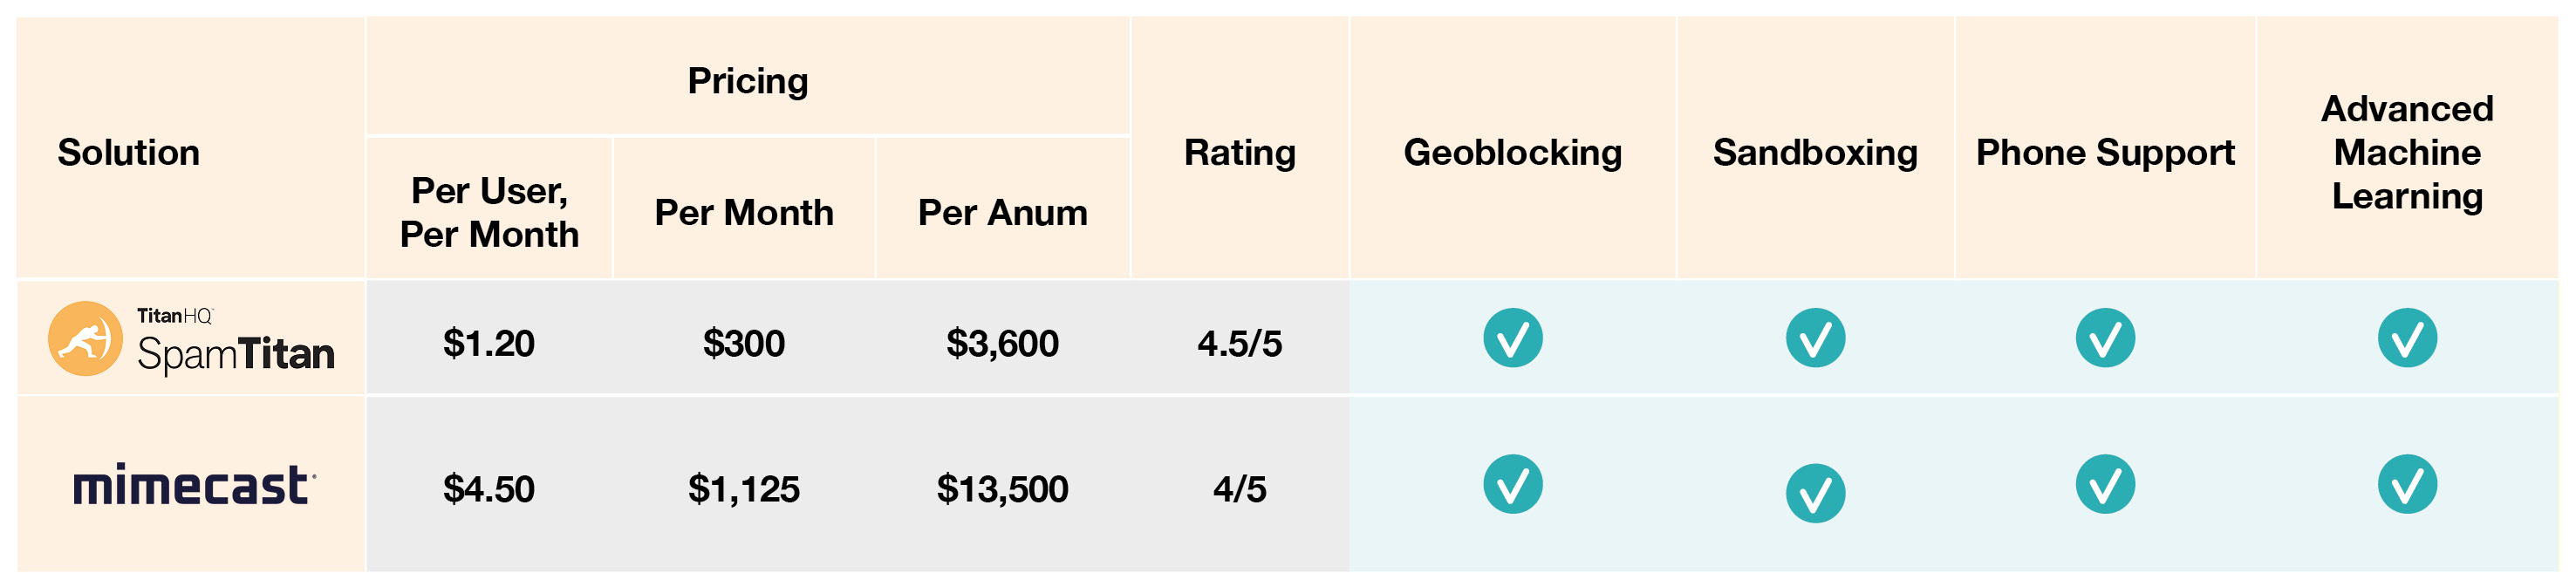This screenshot has height=587, width=2576.
Task: Click SpamTitan's 4.5/5 rating cell
Action: 1240,343
